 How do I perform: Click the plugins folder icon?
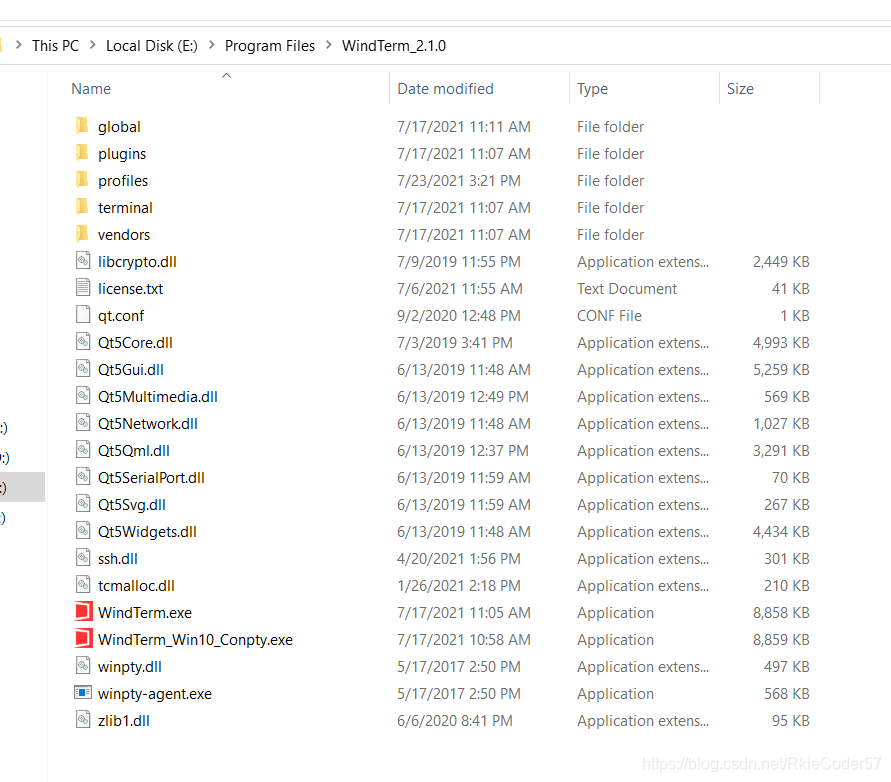[x=82, y=153]
